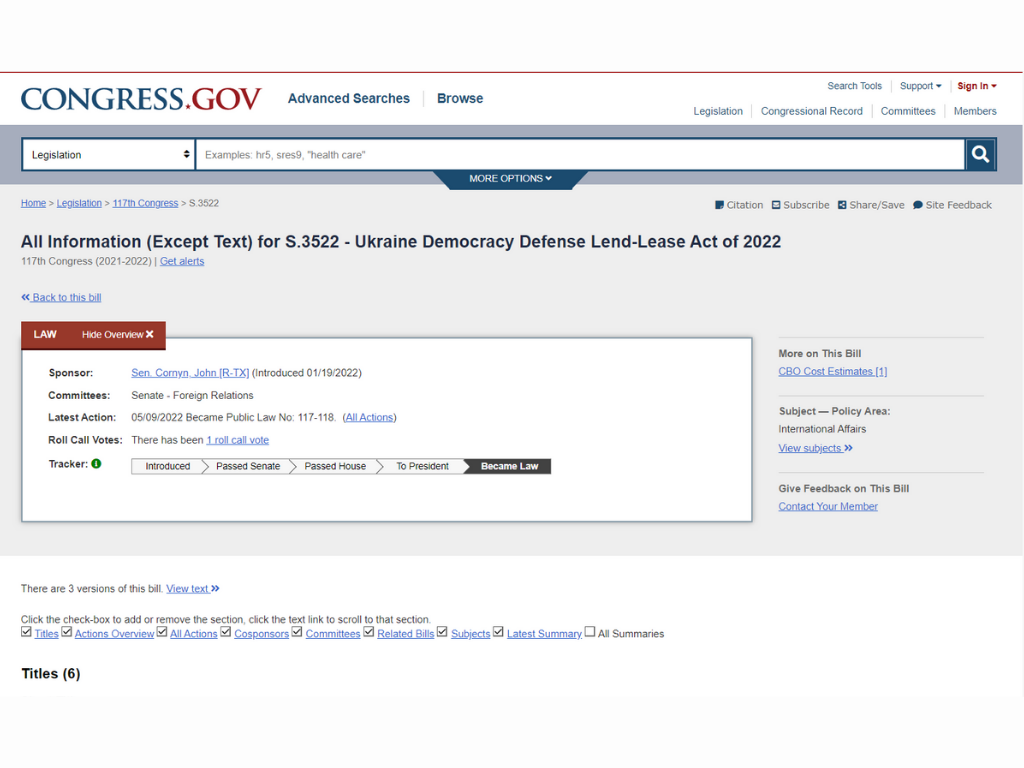Click the Became Law tracker step
1024x768 pixels.
[509, 466]
